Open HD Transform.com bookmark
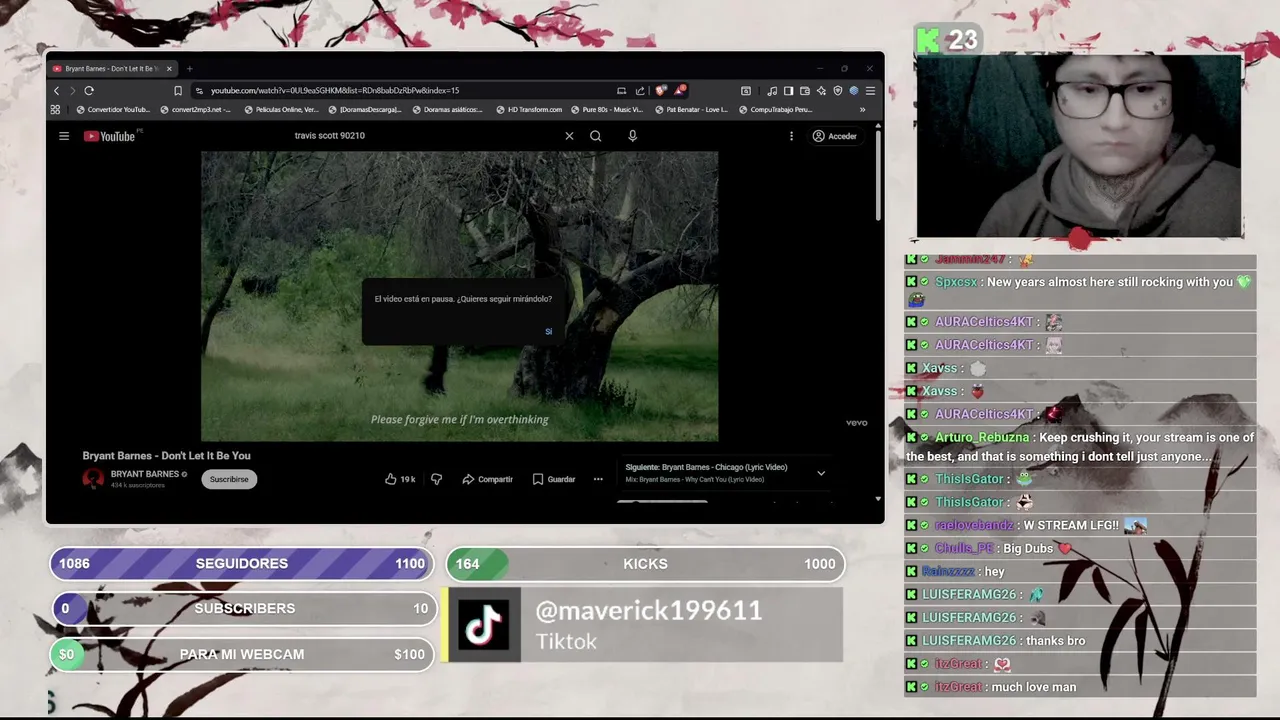 click(x=529, y=109)
